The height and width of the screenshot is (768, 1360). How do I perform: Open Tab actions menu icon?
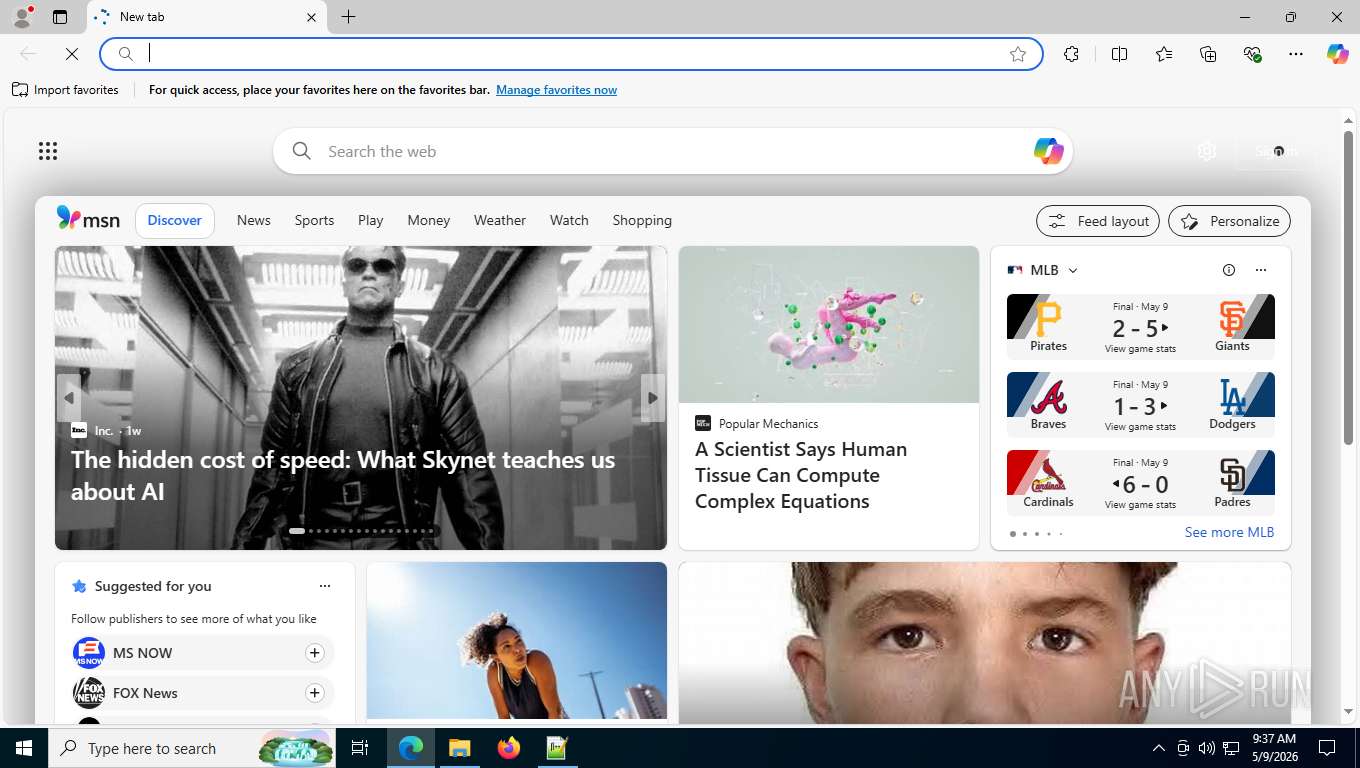[x=60, y=17]
